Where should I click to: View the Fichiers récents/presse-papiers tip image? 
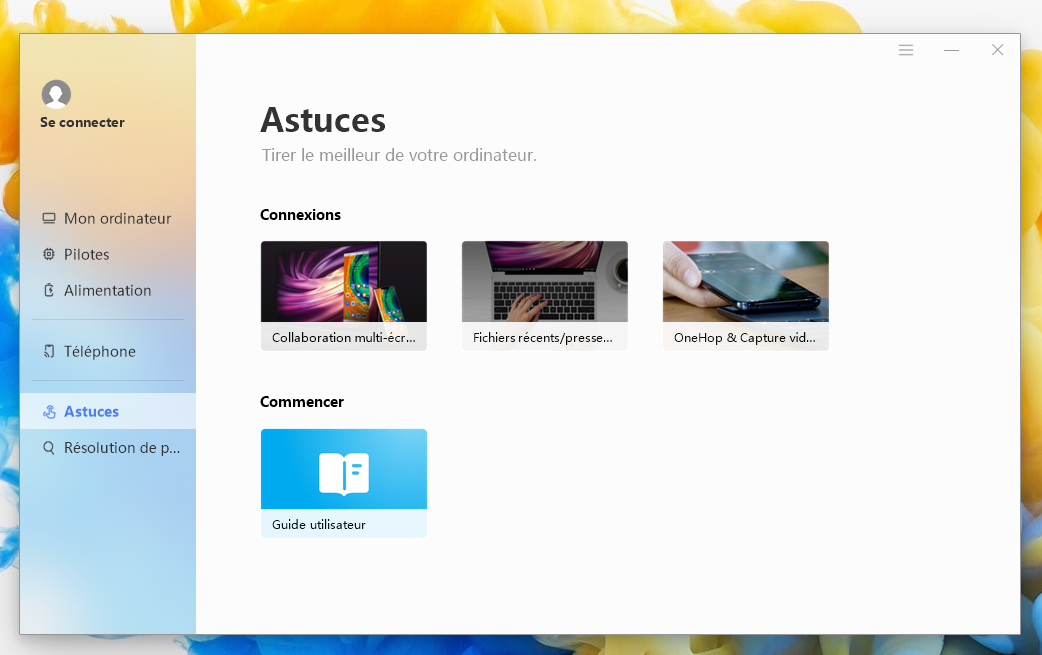[545, 282]
